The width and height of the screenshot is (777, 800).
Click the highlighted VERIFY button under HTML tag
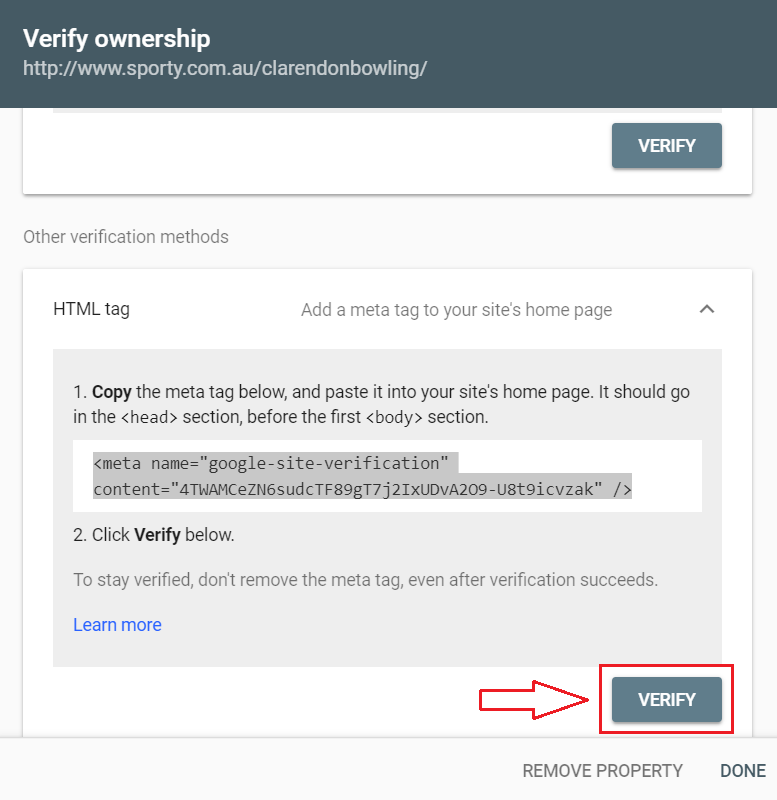[x=667, y=699]
